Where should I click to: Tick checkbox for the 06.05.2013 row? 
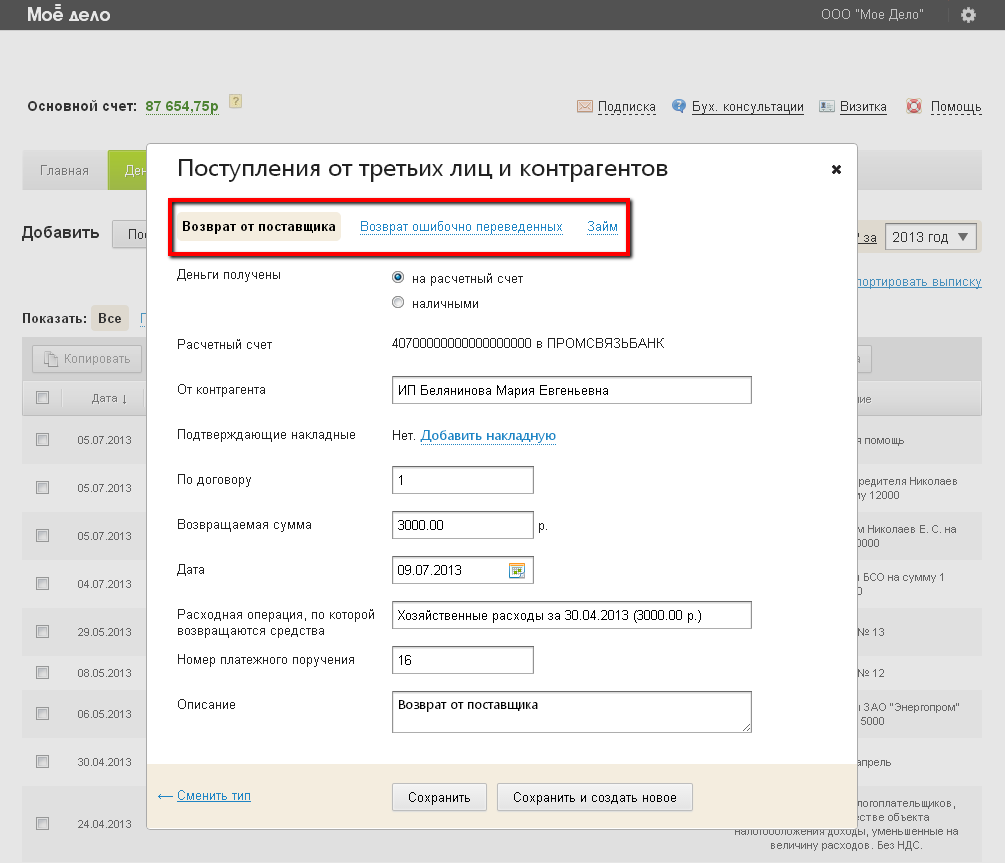point(42,714)
